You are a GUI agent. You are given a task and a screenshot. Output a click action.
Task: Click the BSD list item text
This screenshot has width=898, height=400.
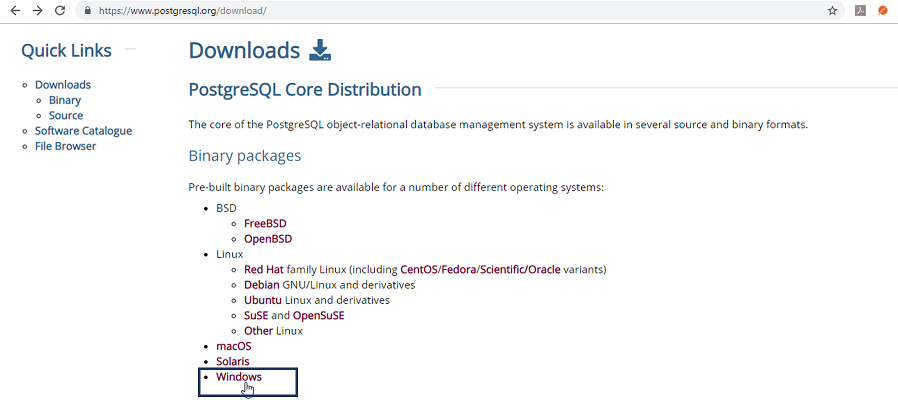[226, 208]
